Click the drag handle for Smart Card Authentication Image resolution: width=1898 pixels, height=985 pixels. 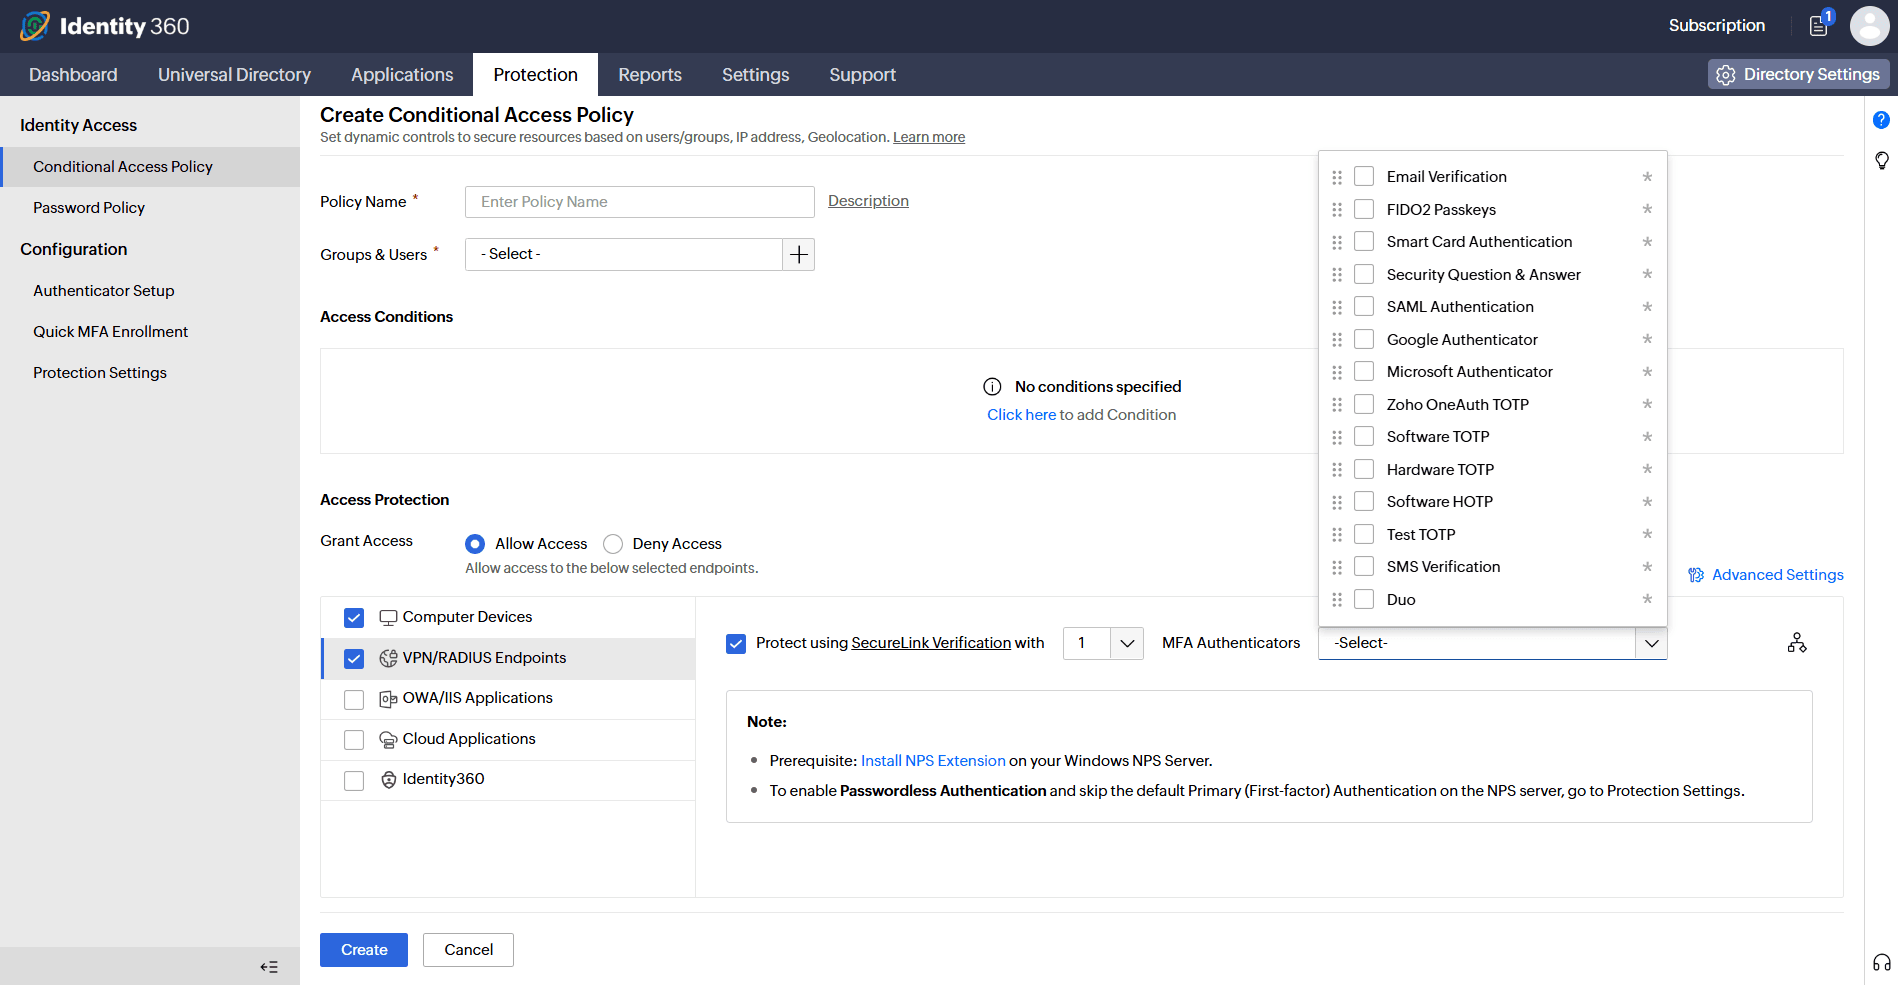[1337, 242]
